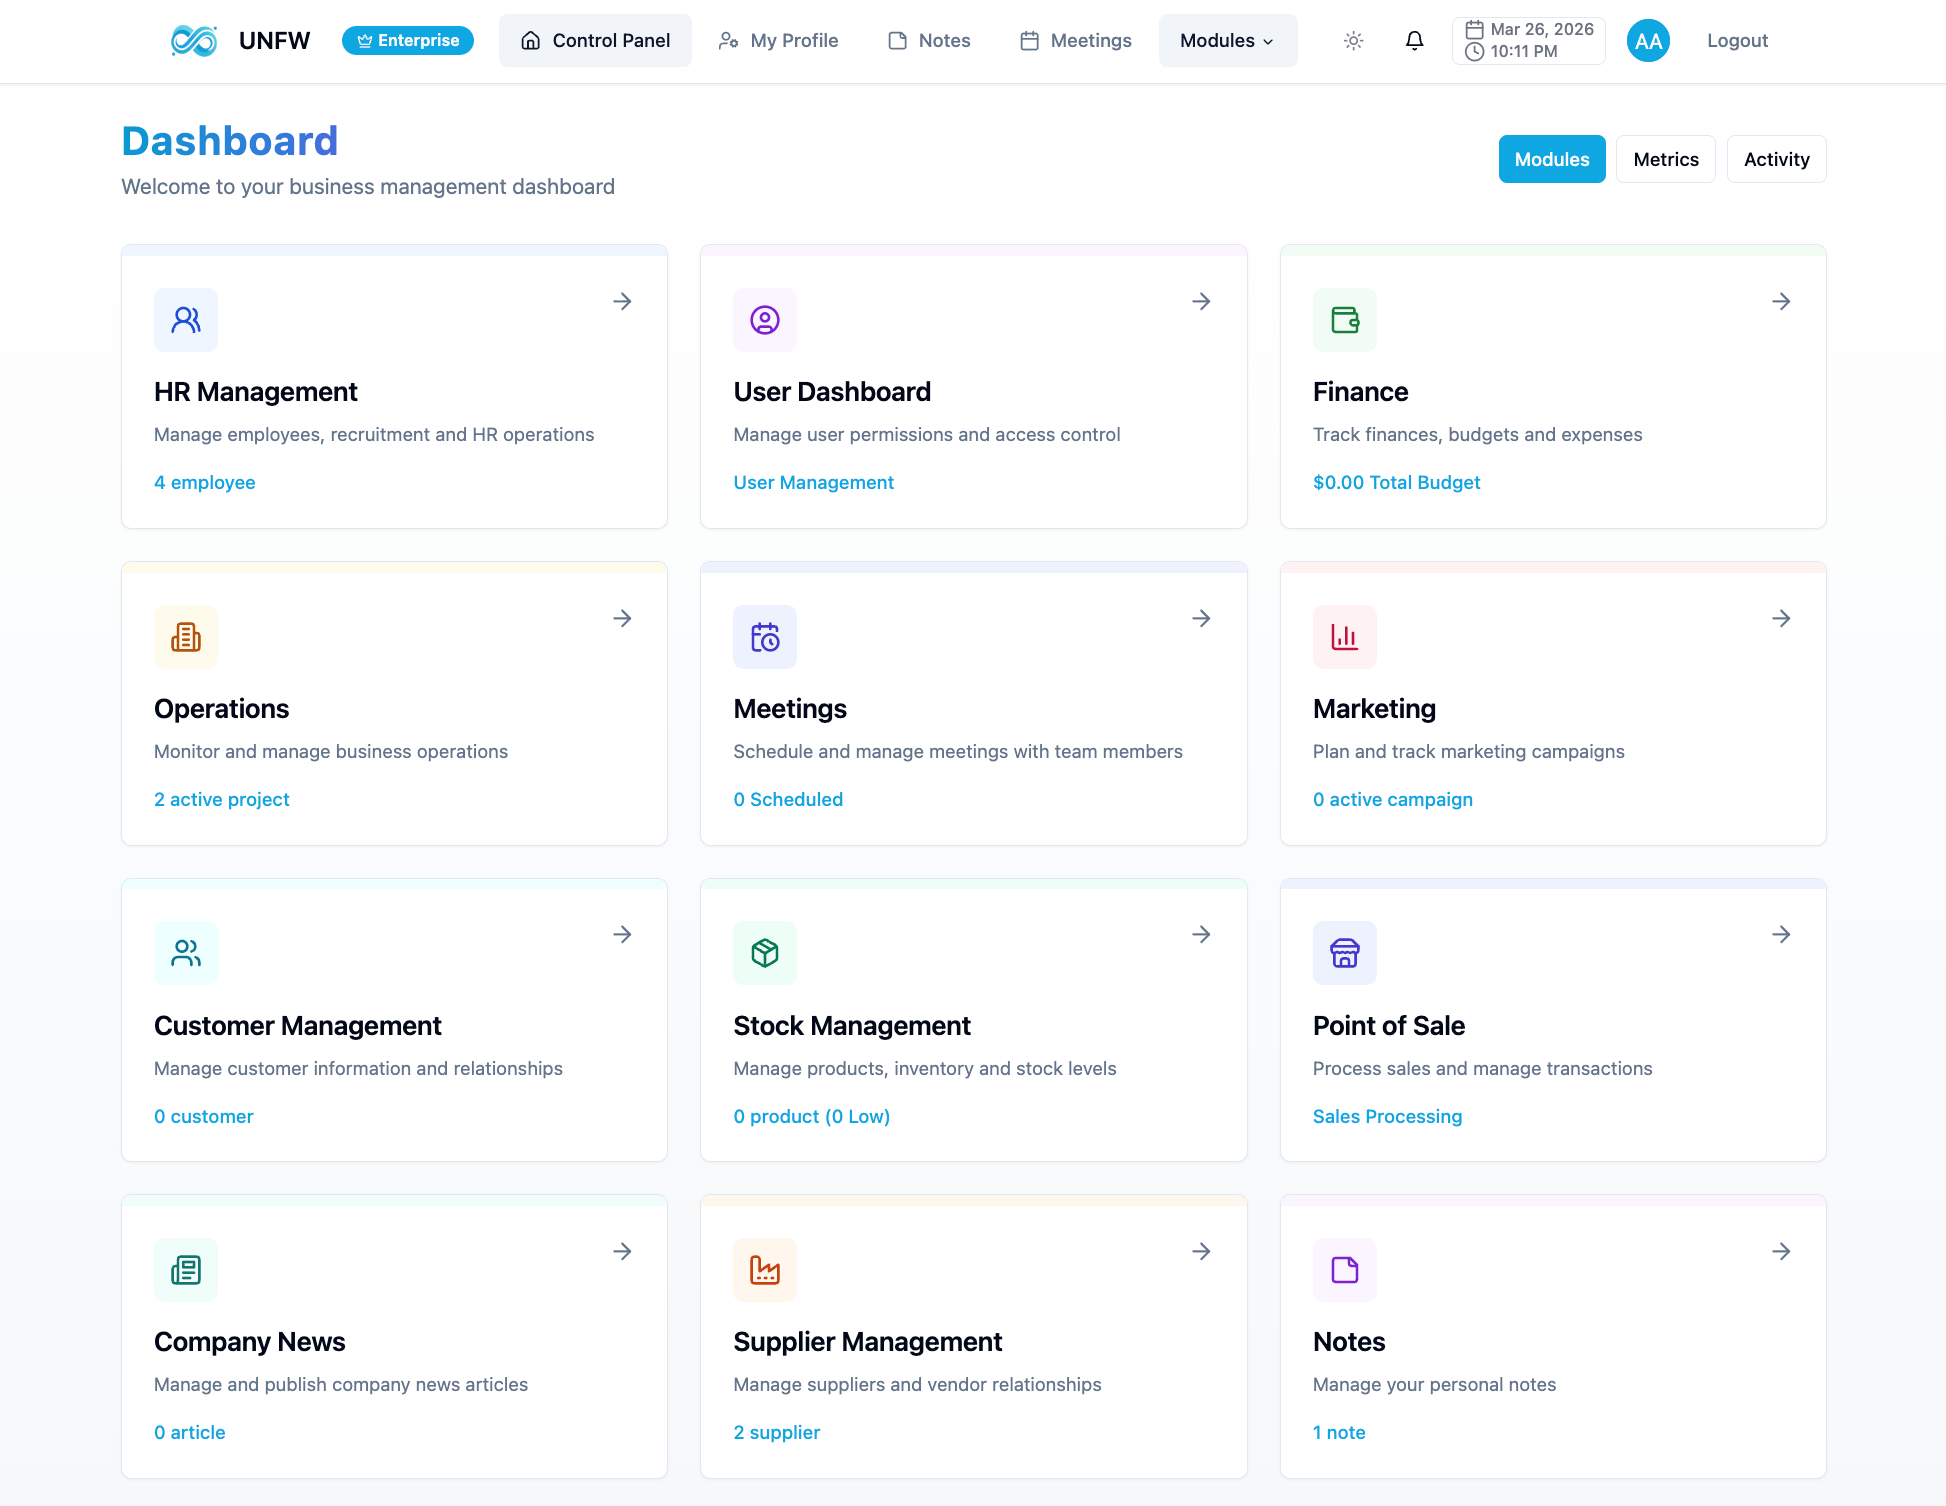
Task: Click the Company News newspaper icon
Action: click(x=186, y=1270)
